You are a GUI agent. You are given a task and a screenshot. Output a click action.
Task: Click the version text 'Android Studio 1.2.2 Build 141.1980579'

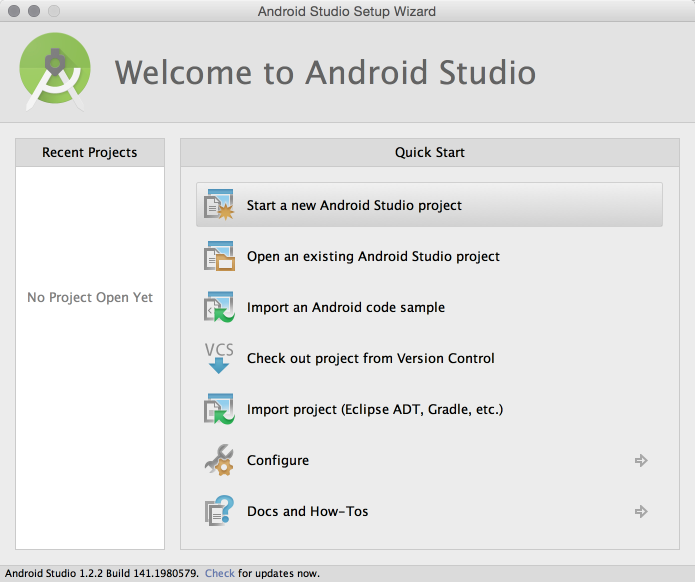(x=102, y=573)
